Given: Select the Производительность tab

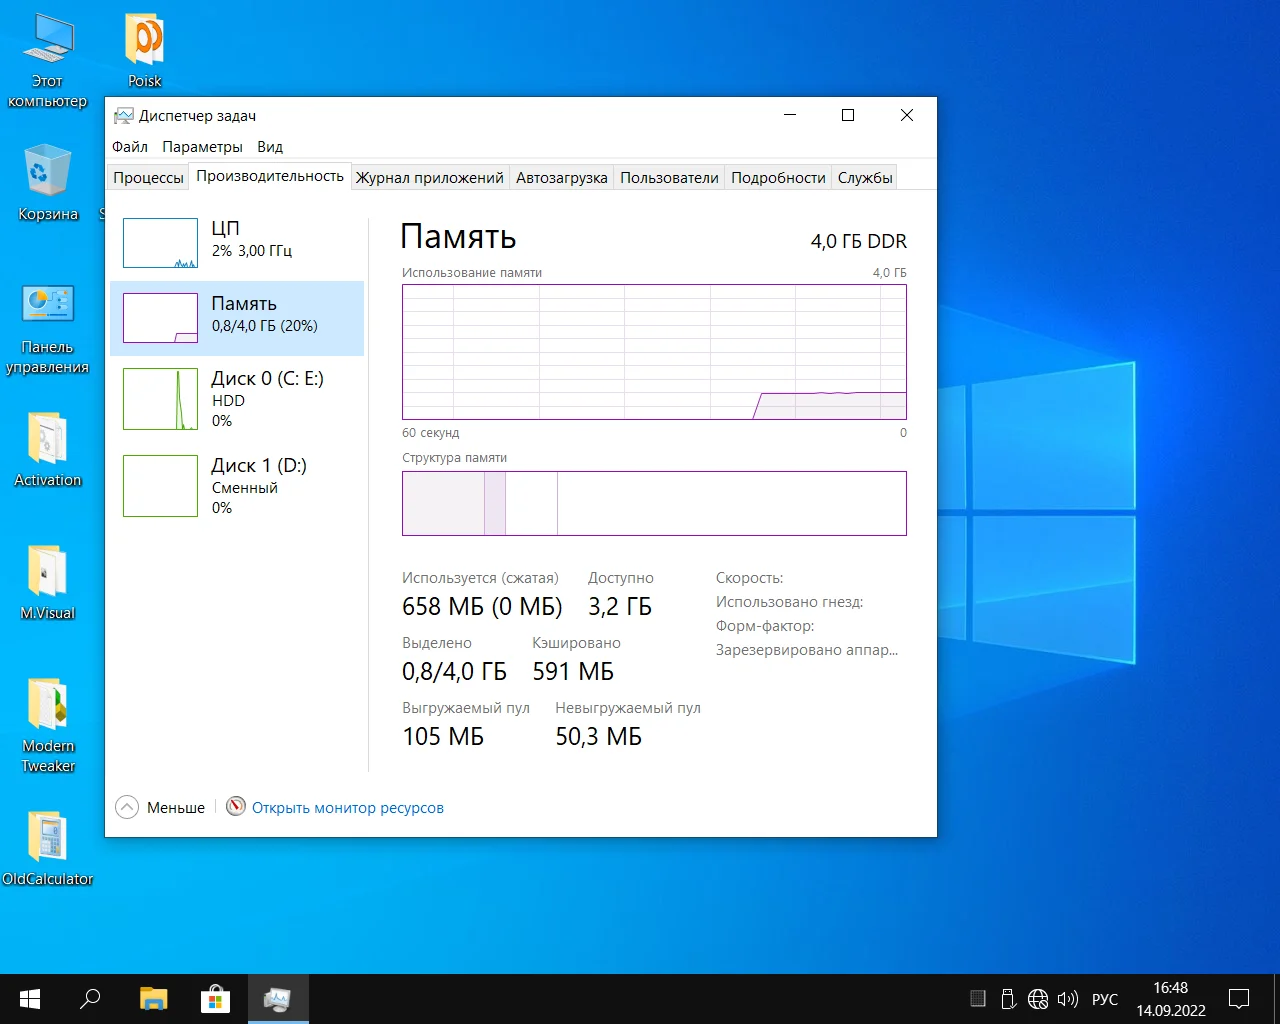Looking at the screenshot, I should [270, 176].
